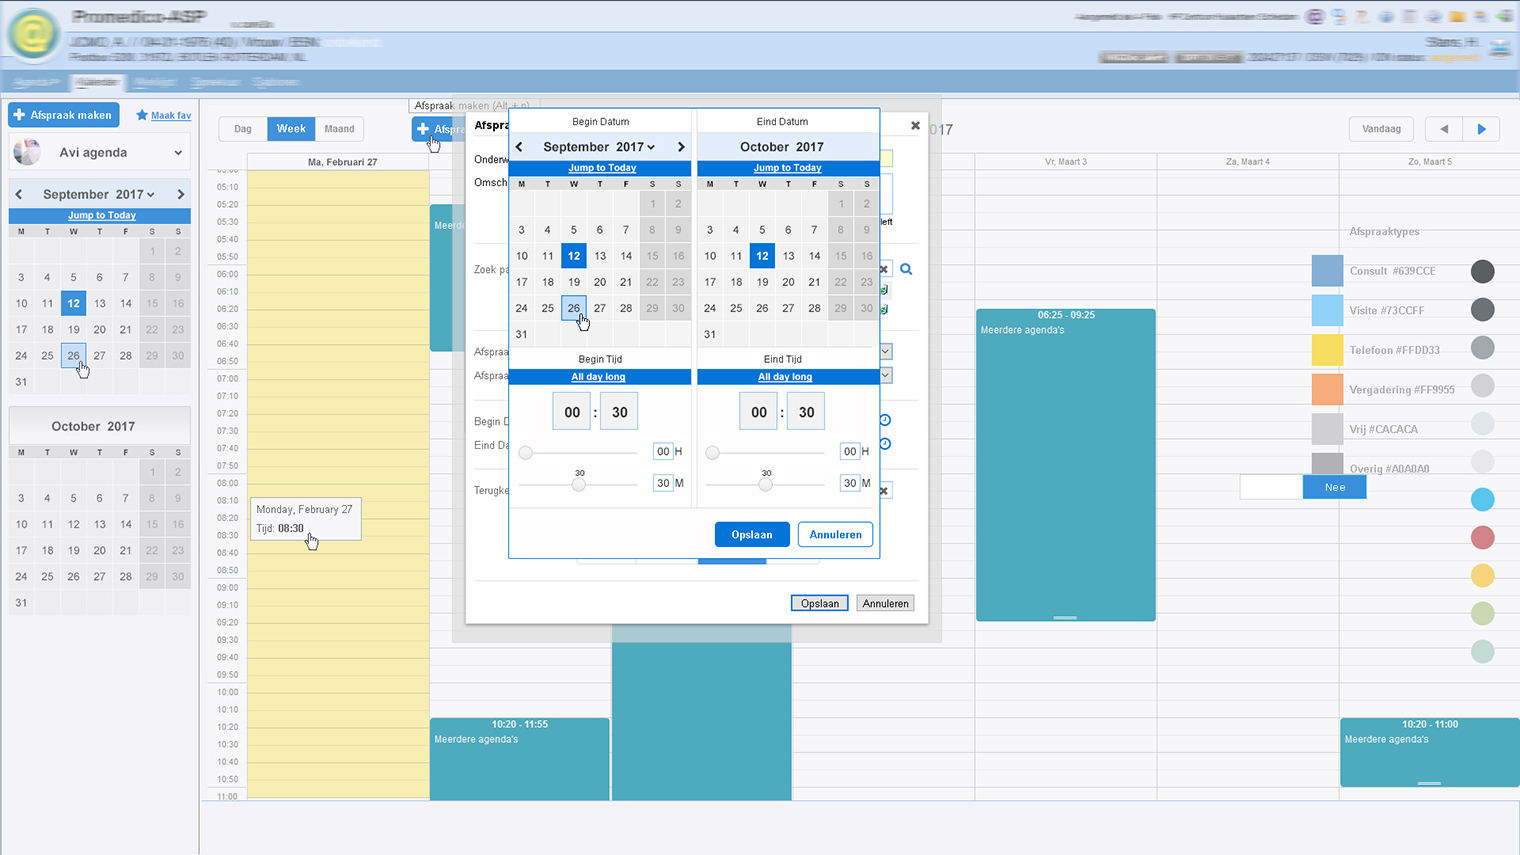This screenshot has width=1520, height=855.
Task: Go to previous month in Begin Datum picker
Action: pos(519,147)
